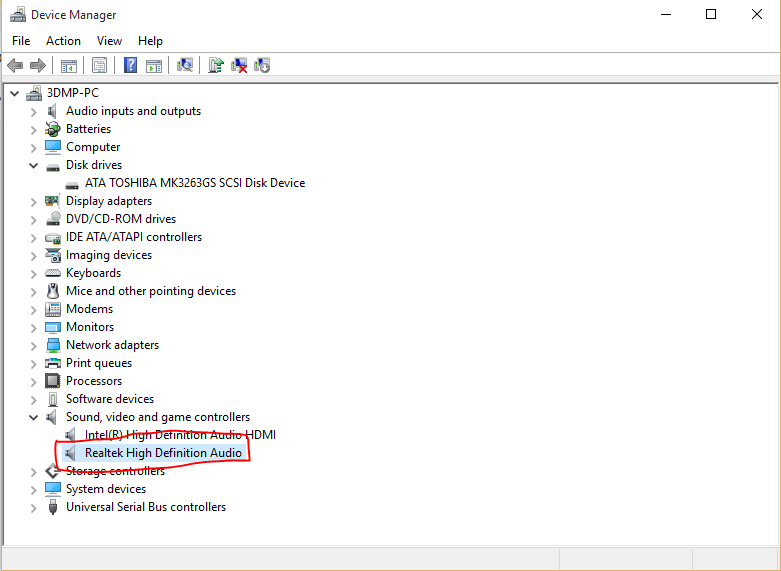
Task: Expand the Keyboards category
Action: pyautogui.click(x=33, y=274)
